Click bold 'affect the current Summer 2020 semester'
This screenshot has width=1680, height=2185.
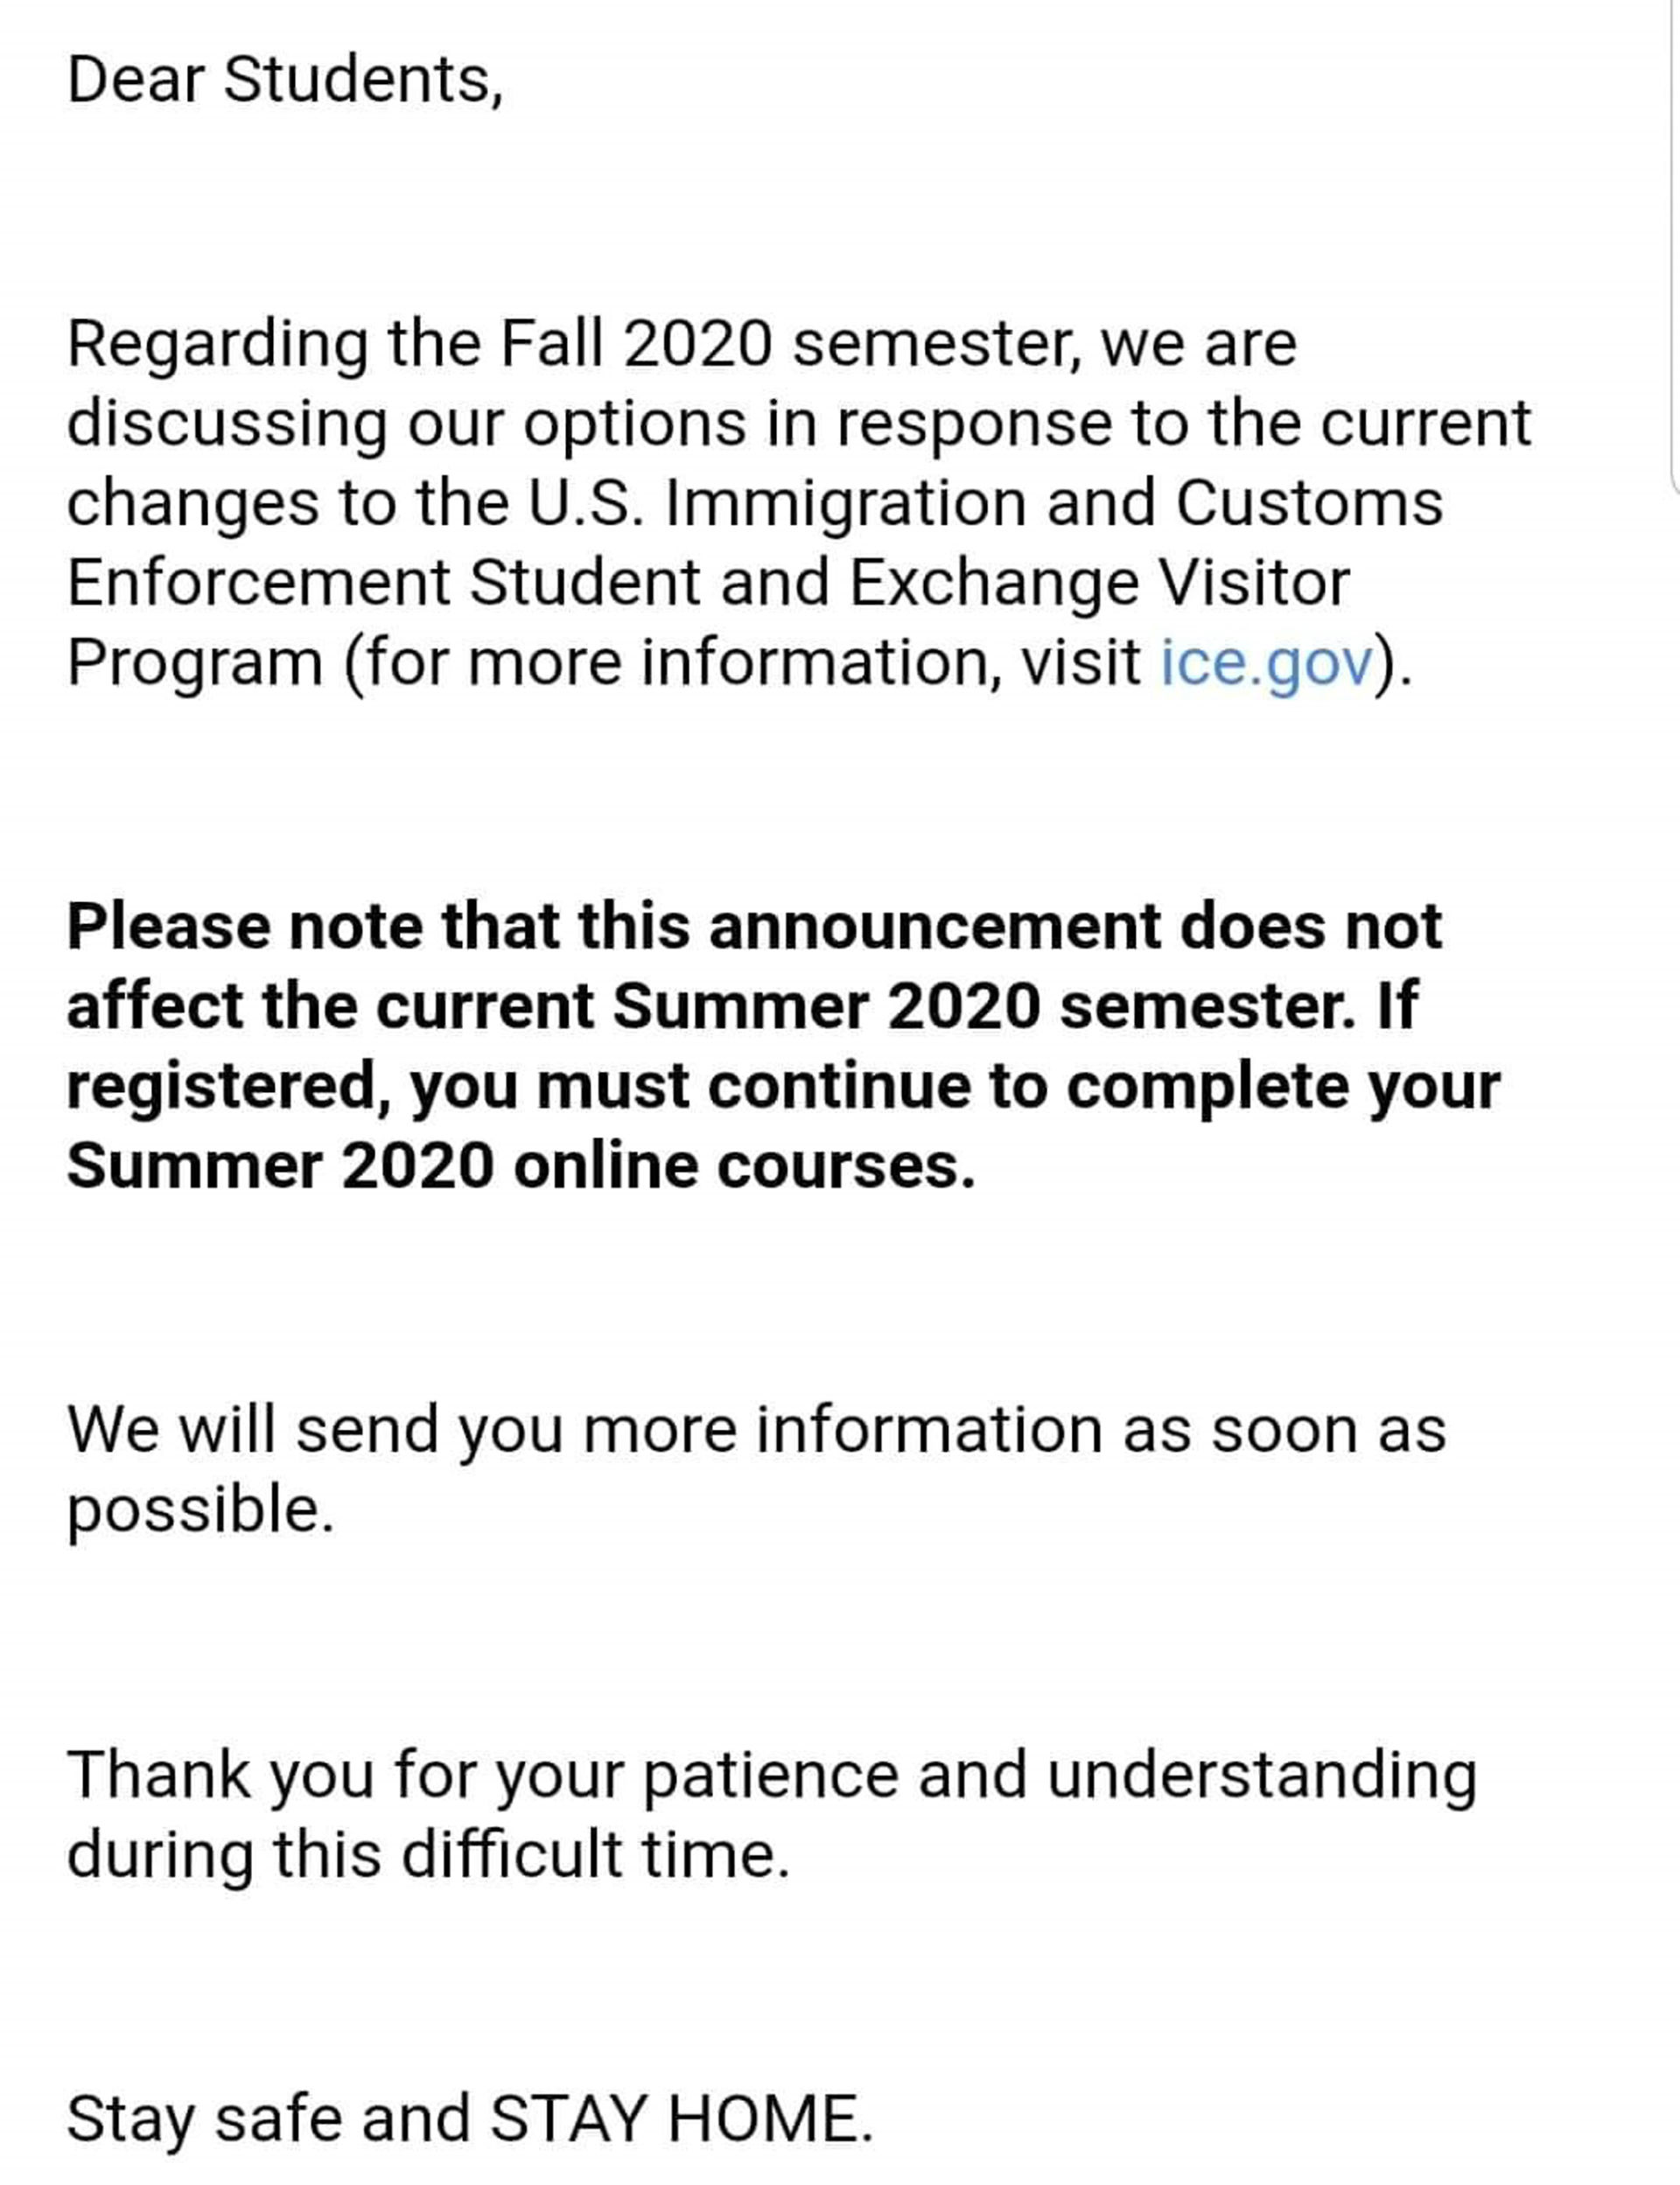(706, 1007)
